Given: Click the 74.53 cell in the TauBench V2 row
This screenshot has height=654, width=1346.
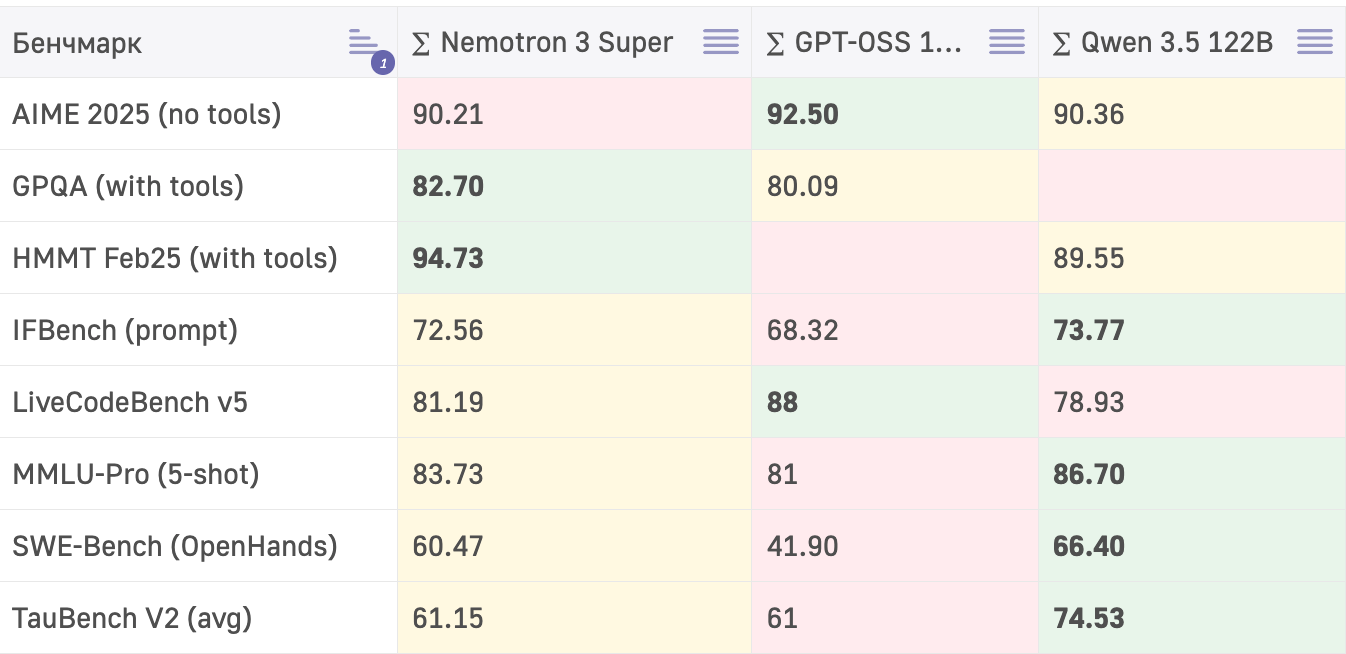Looking at the screenshot, I should tap(1089, 618).
